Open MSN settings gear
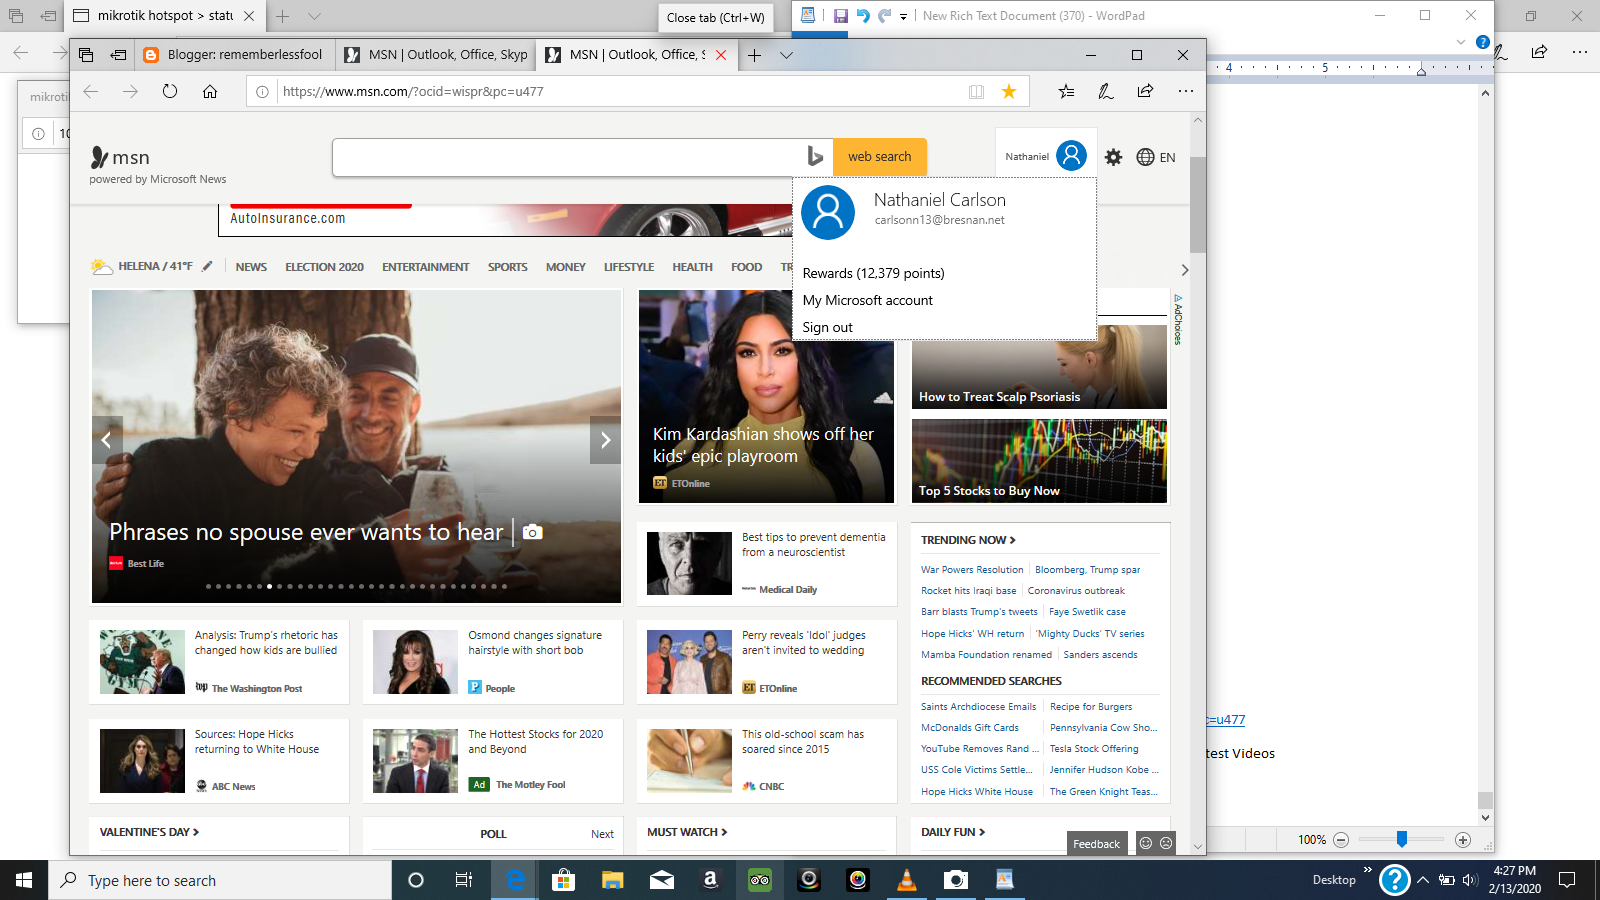The width and height of the screenshot is (1600, 900). pyautogui.click(x=1113, y=157)
